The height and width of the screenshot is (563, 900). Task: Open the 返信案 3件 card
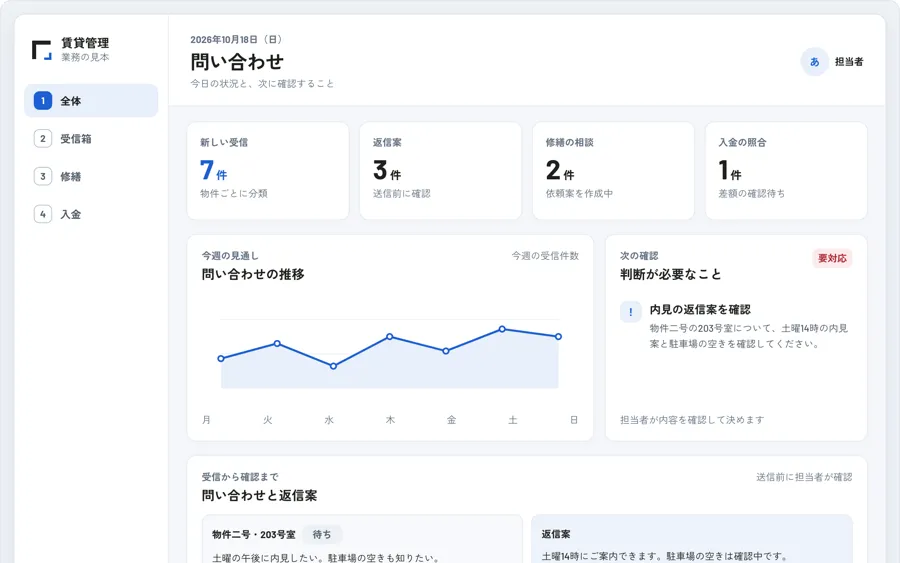(441, 170)
